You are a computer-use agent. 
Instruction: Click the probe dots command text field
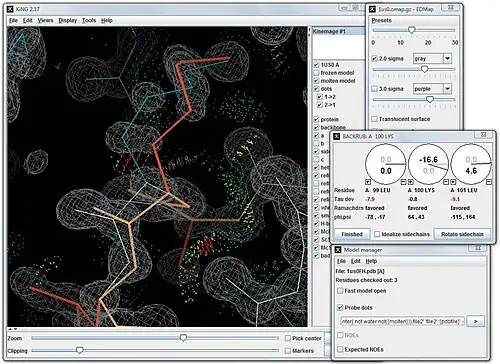(x=402, y=321)
